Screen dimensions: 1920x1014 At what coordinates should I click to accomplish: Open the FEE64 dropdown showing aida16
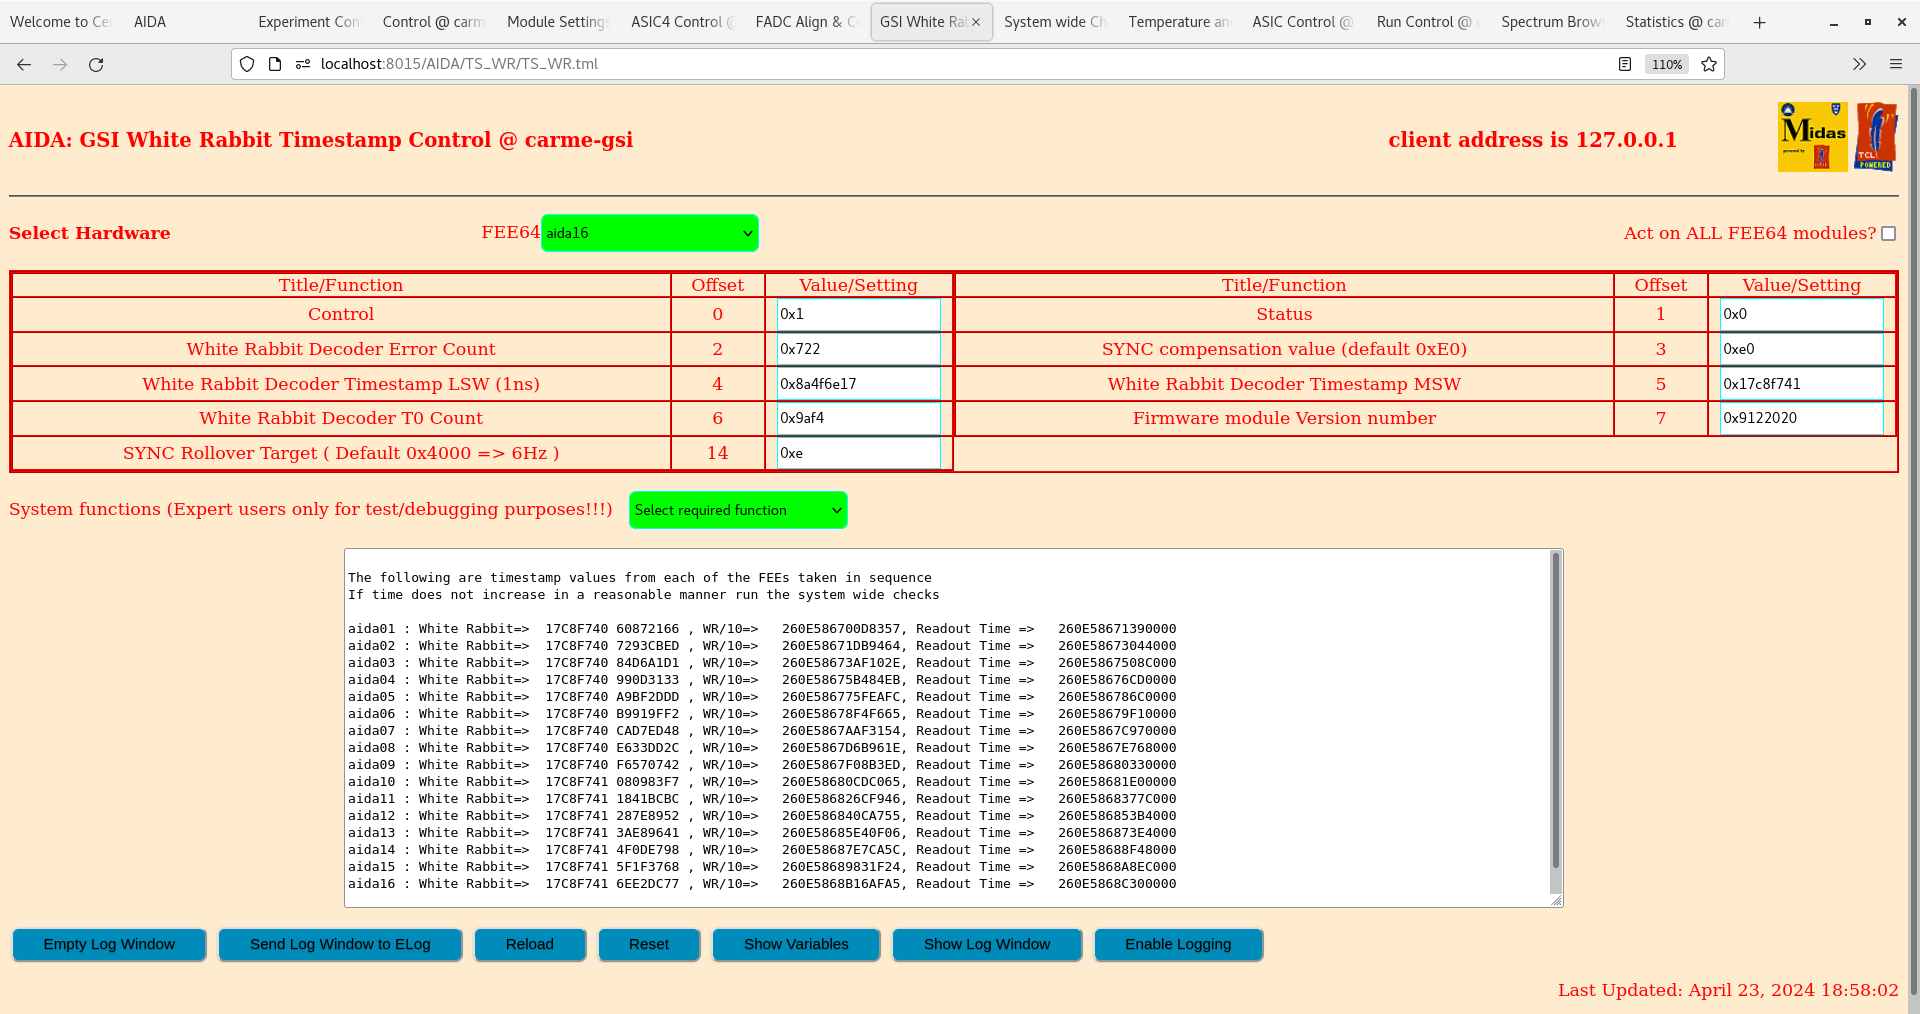click(x=649, y=232)
